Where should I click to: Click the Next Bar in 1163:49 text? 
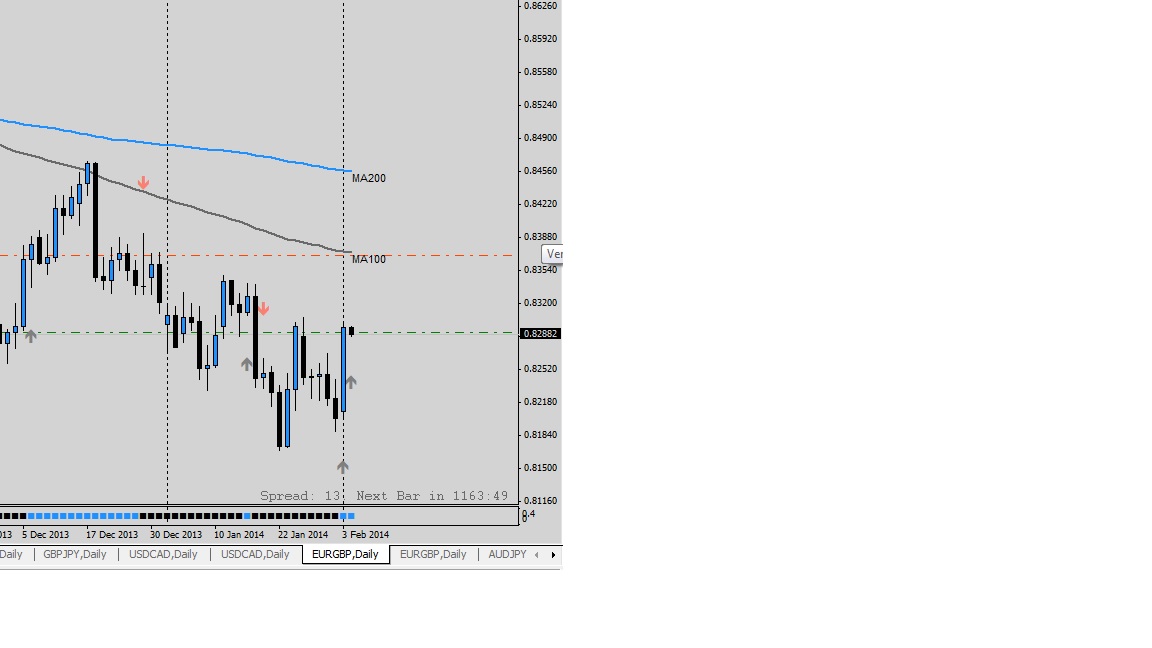[x=432, y=496]
